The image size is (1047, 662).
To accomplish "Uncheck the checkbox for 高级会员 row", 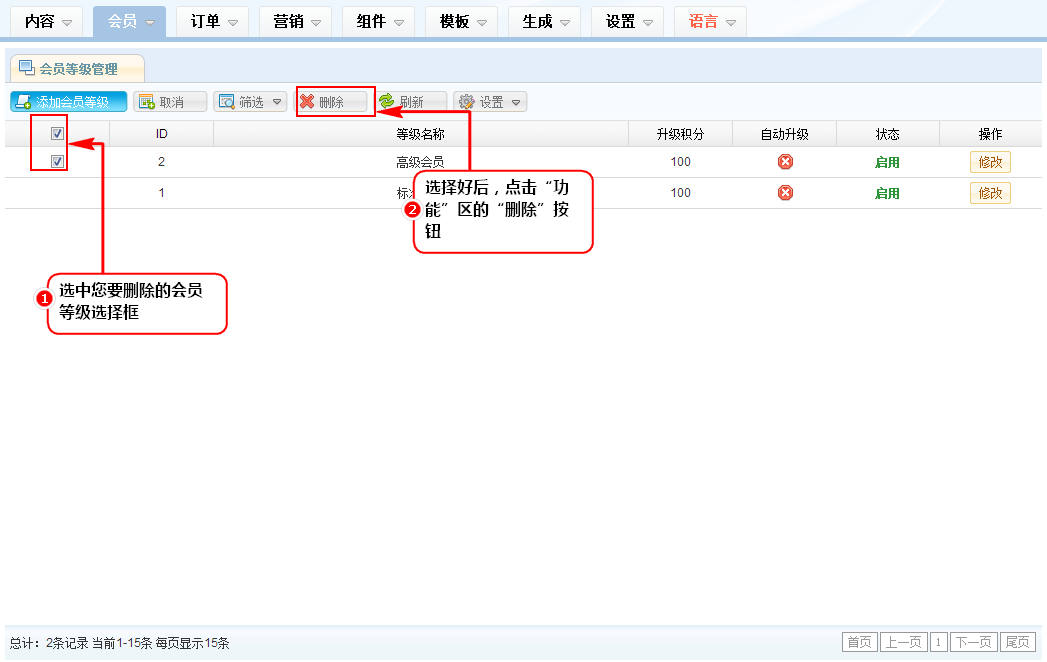I will tap(58, 162).
